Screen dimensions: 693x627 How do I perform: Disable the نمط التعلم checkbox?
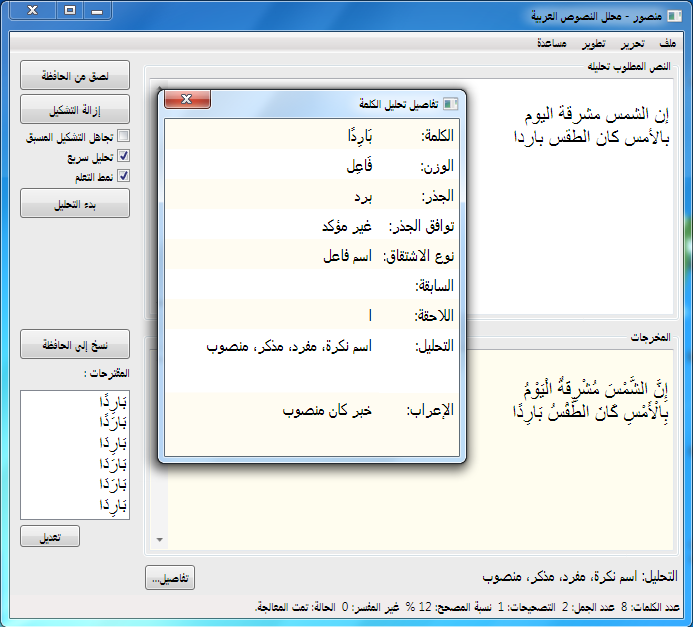point(124,176)
